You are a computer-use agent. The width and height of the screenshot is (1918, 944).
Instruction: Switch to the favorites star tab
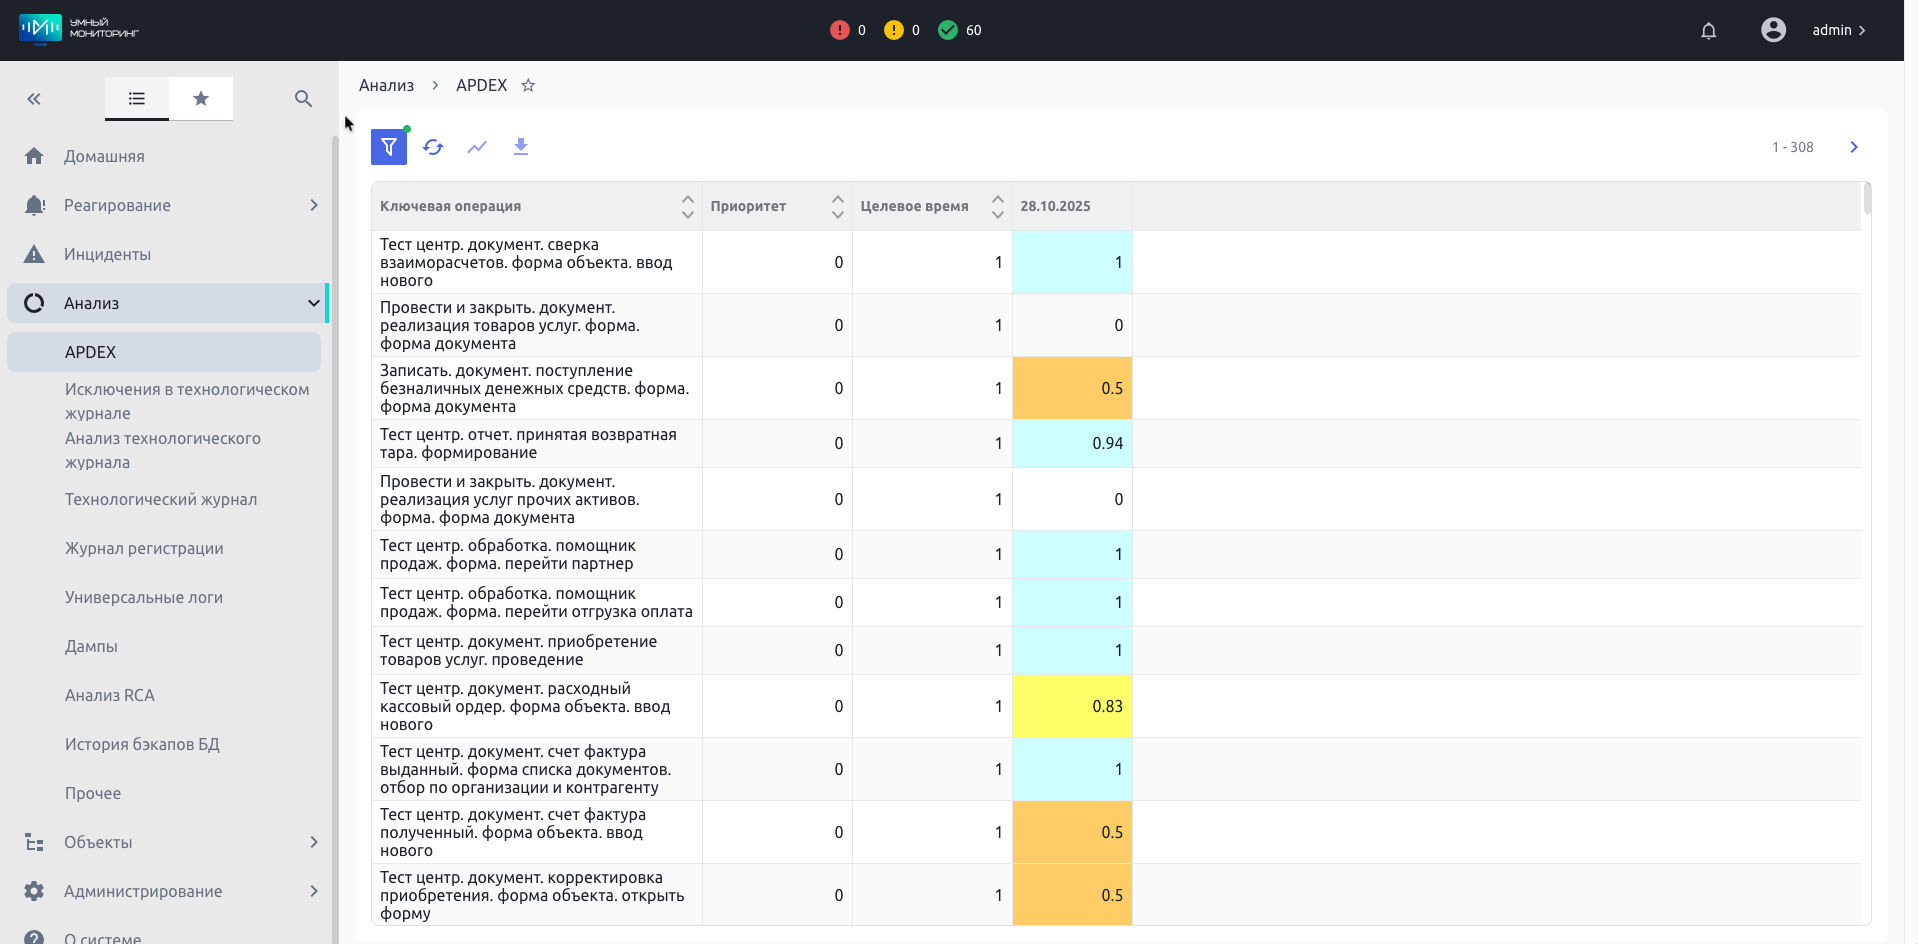pos(201,99)
